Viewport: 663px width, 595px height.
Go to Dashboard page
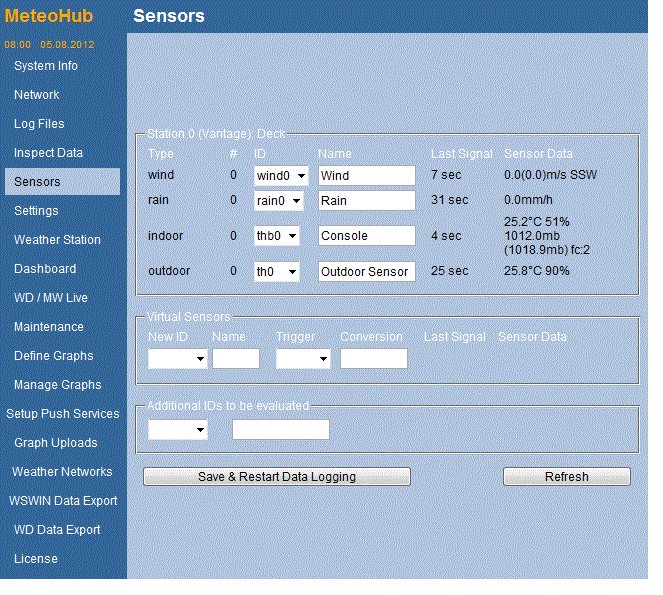(x=45, y=269)
